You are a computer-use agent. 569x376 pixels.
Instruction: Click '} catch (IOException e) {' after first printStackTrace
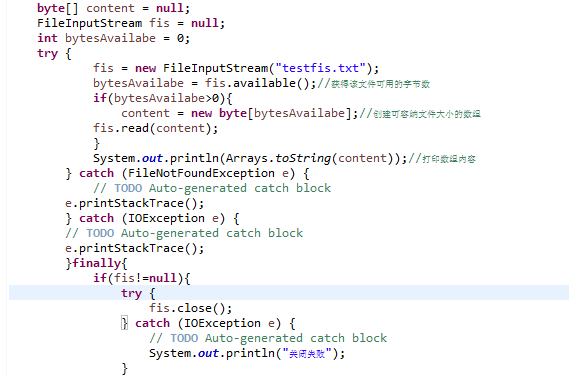[152, 218]
